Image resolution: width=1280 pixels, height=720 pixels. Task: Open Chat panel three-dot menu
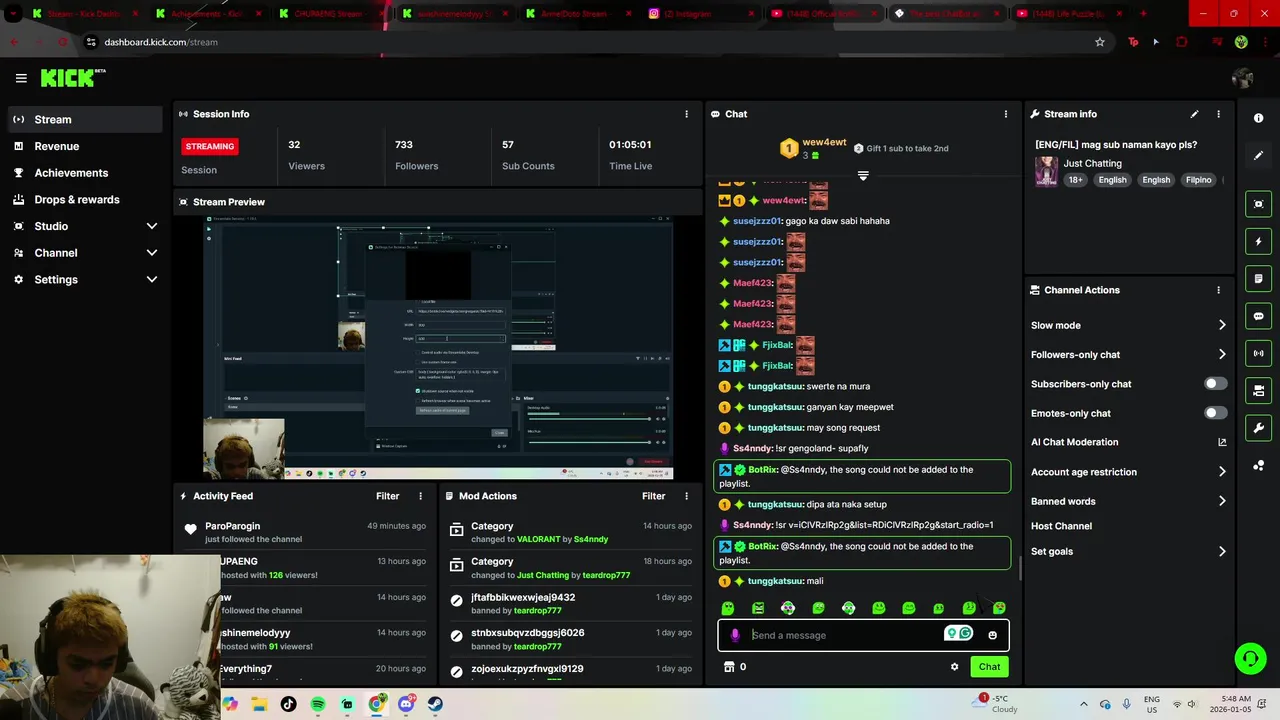1006,114
